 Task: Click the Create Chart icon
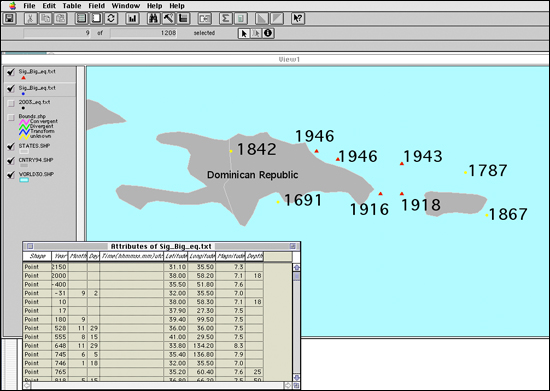tap(132, 18)
